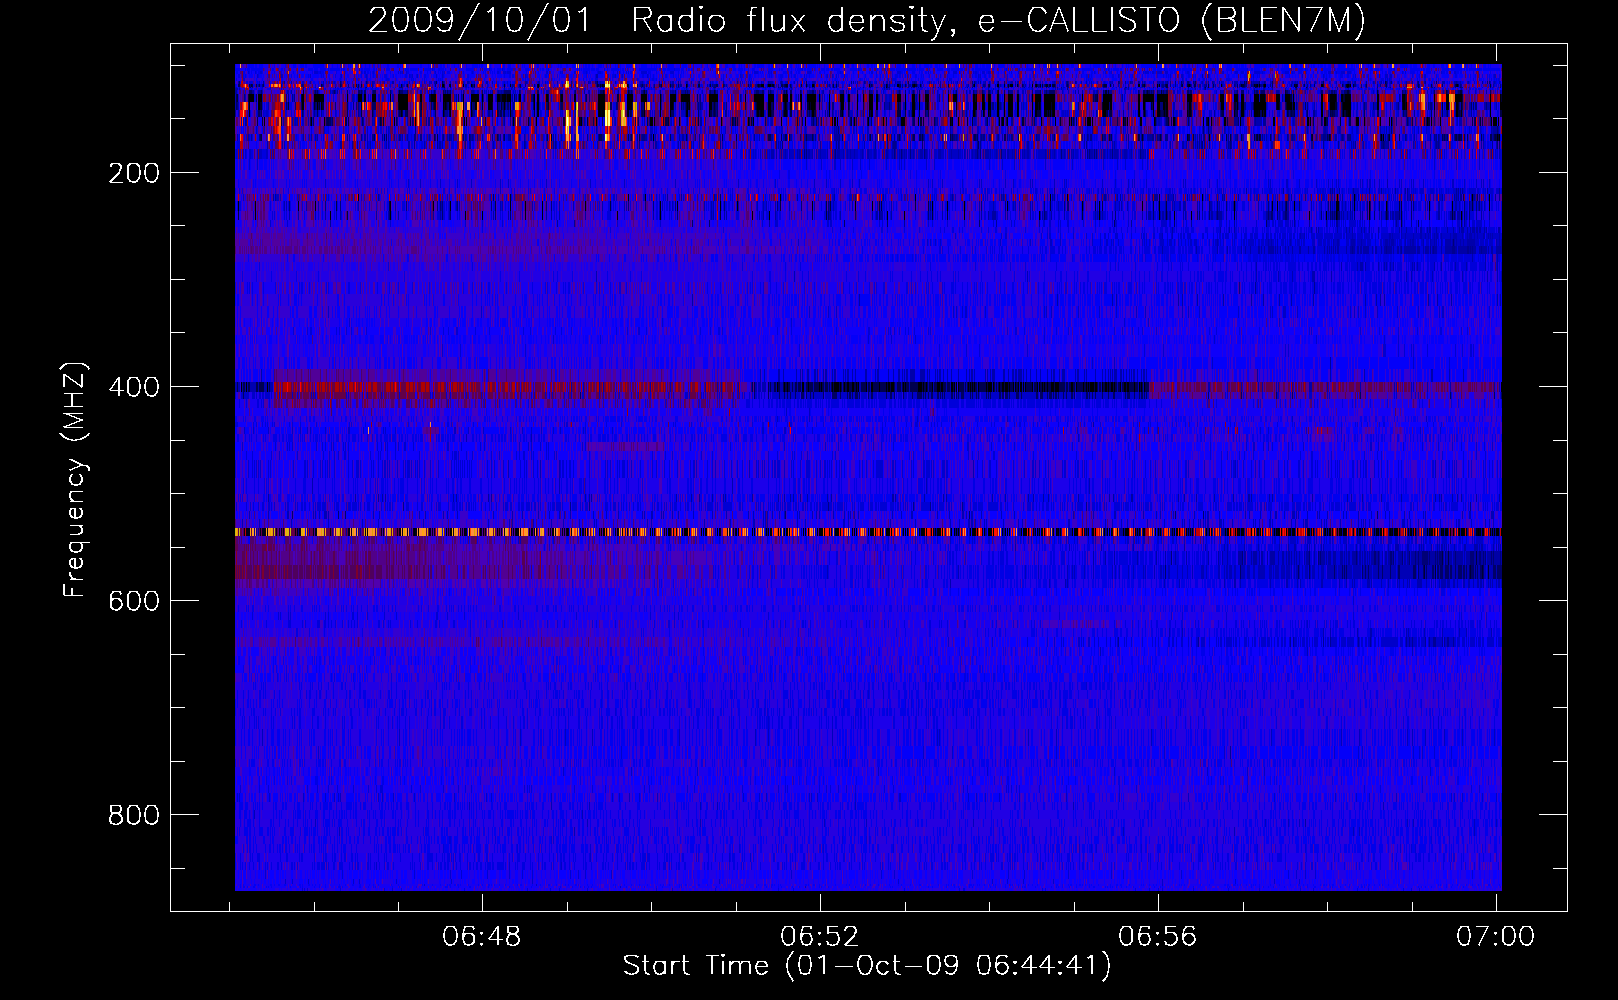Click the '06:48' time tick label
Screen dimensions: 1618x1000
(483, 936)
